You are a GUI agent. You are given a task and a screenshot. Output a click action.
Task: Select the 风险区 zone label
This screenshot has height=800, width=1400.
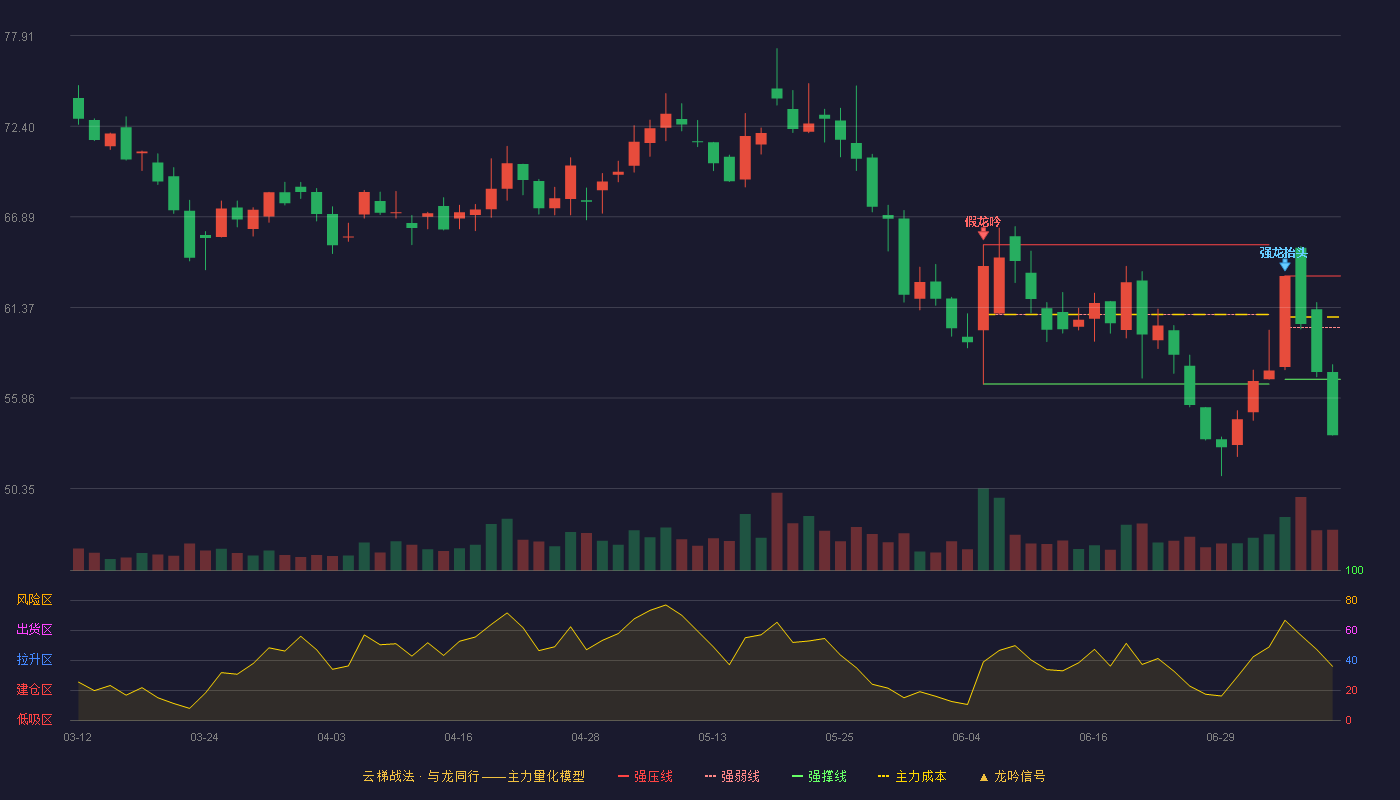[34, 600]
